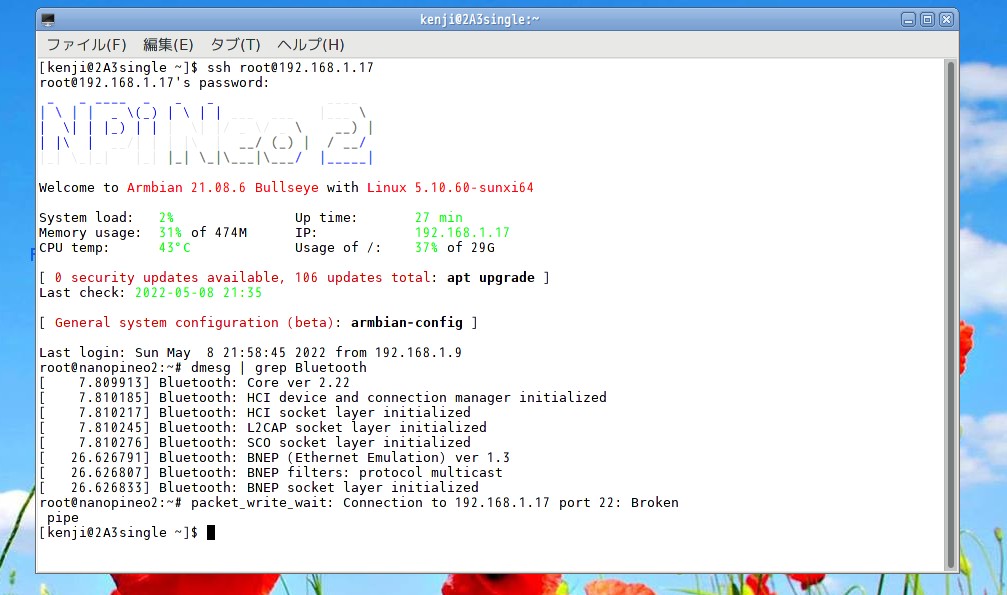Click the scrollbar up arrow
Image resolution: width=1007 pixels, height=595 pixels.
950,66
